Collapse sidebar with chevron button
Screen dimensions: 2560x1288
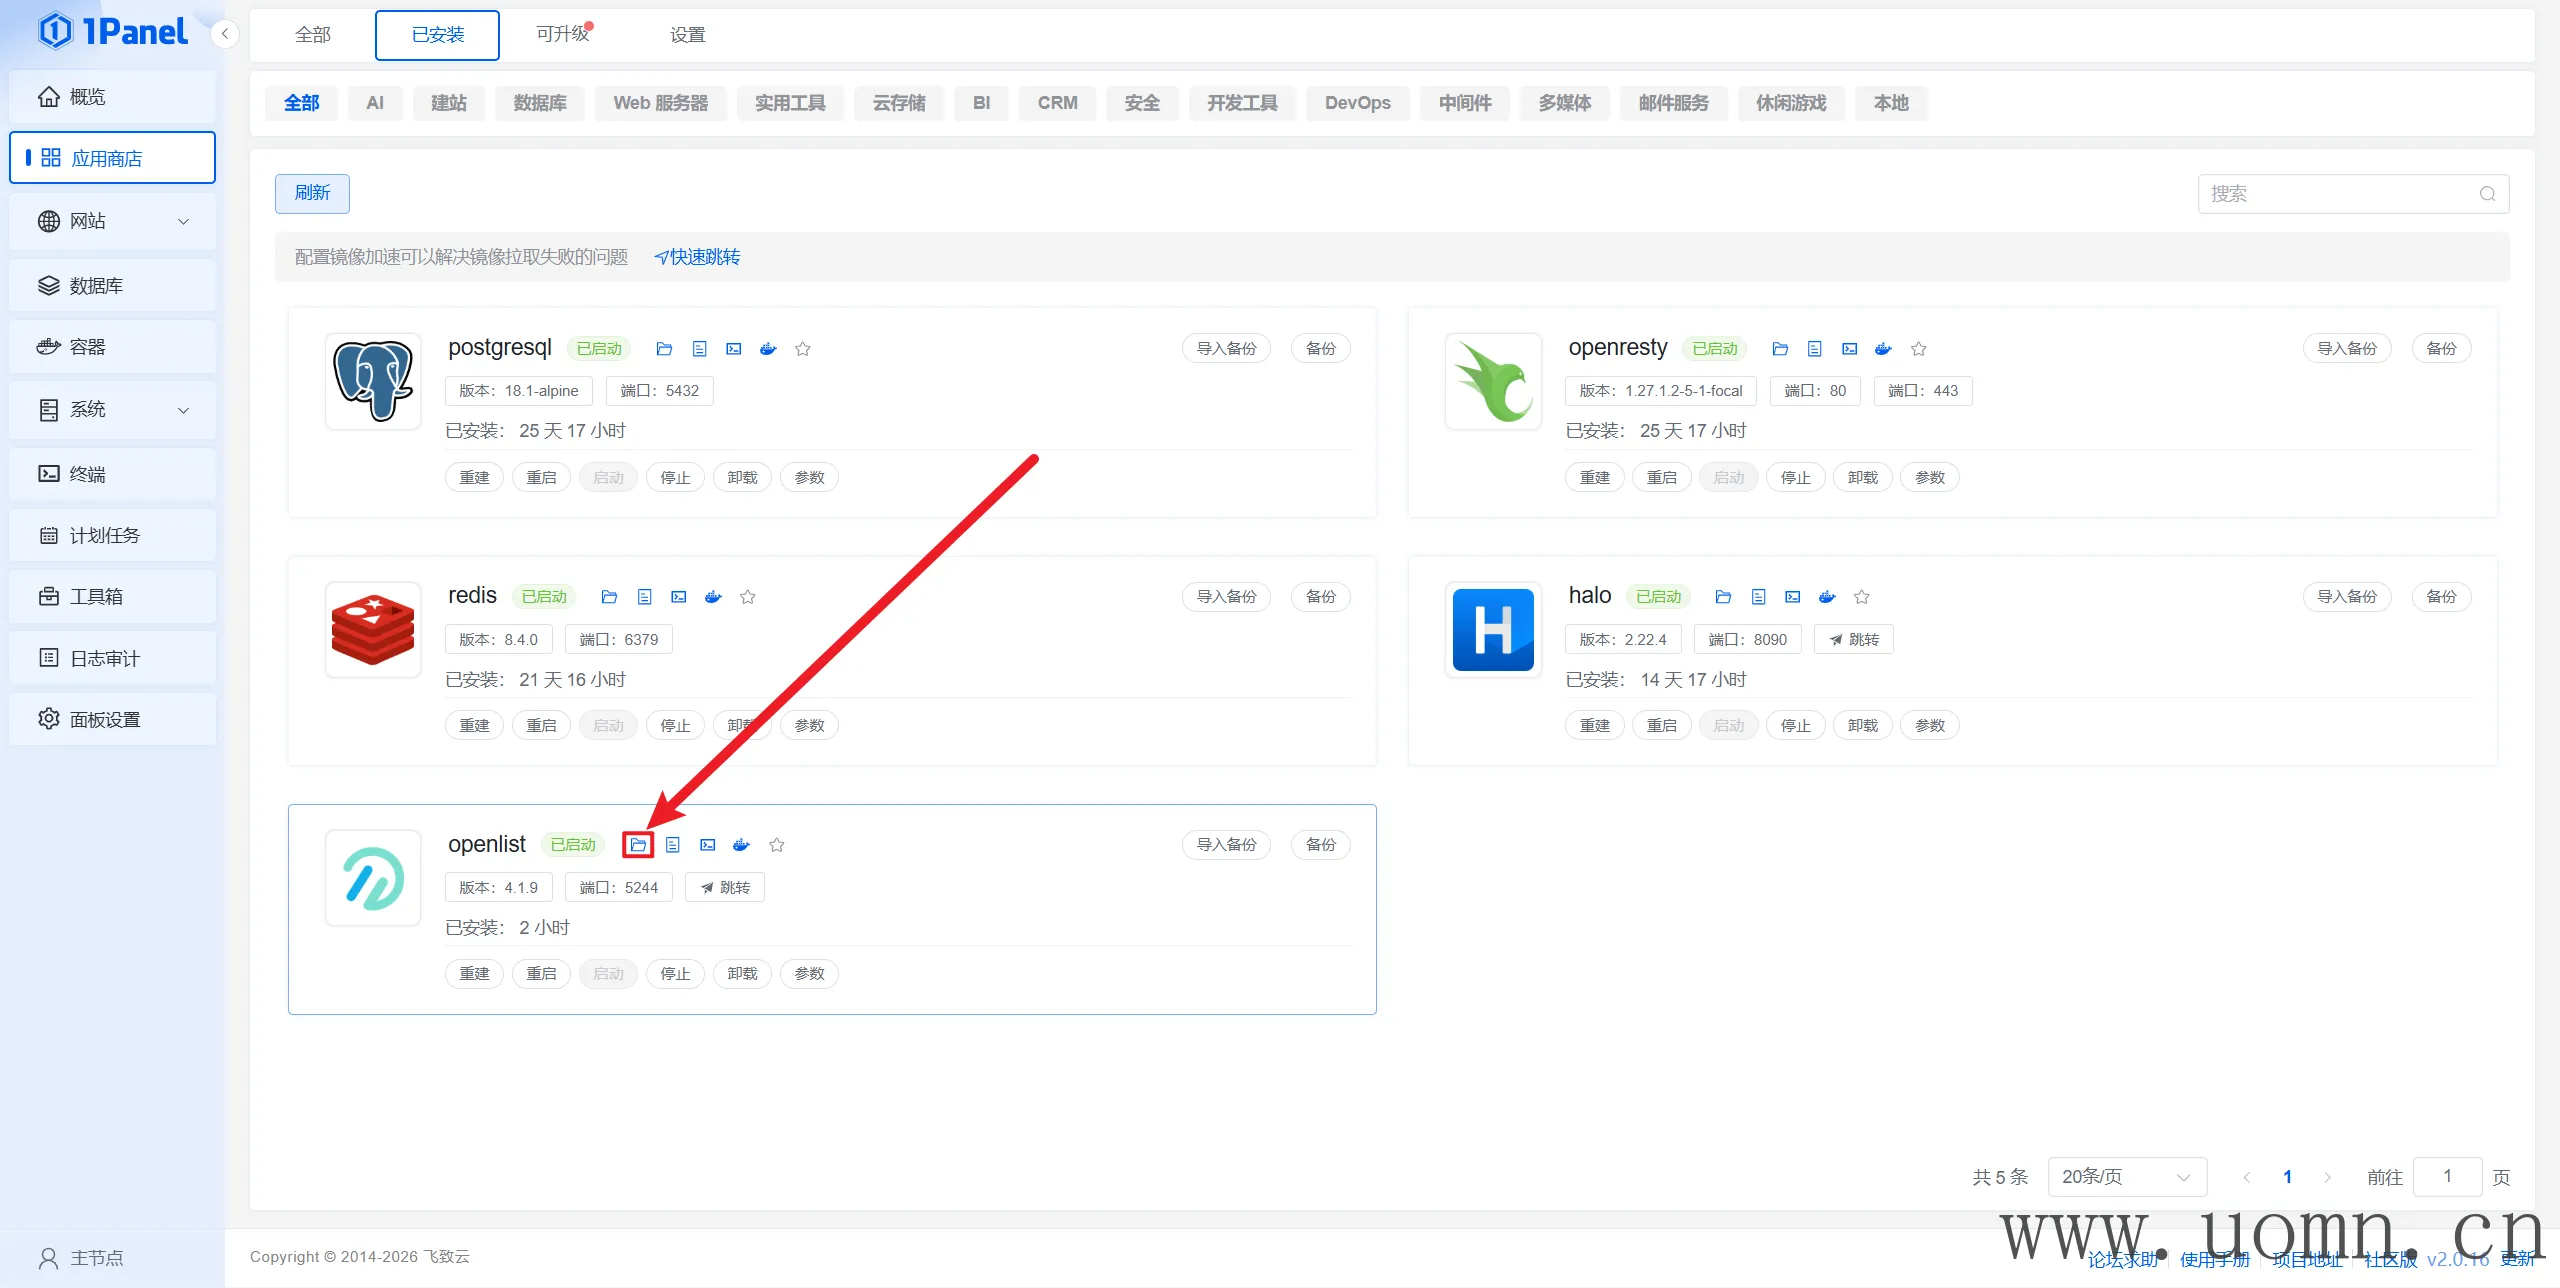point(225,34)
